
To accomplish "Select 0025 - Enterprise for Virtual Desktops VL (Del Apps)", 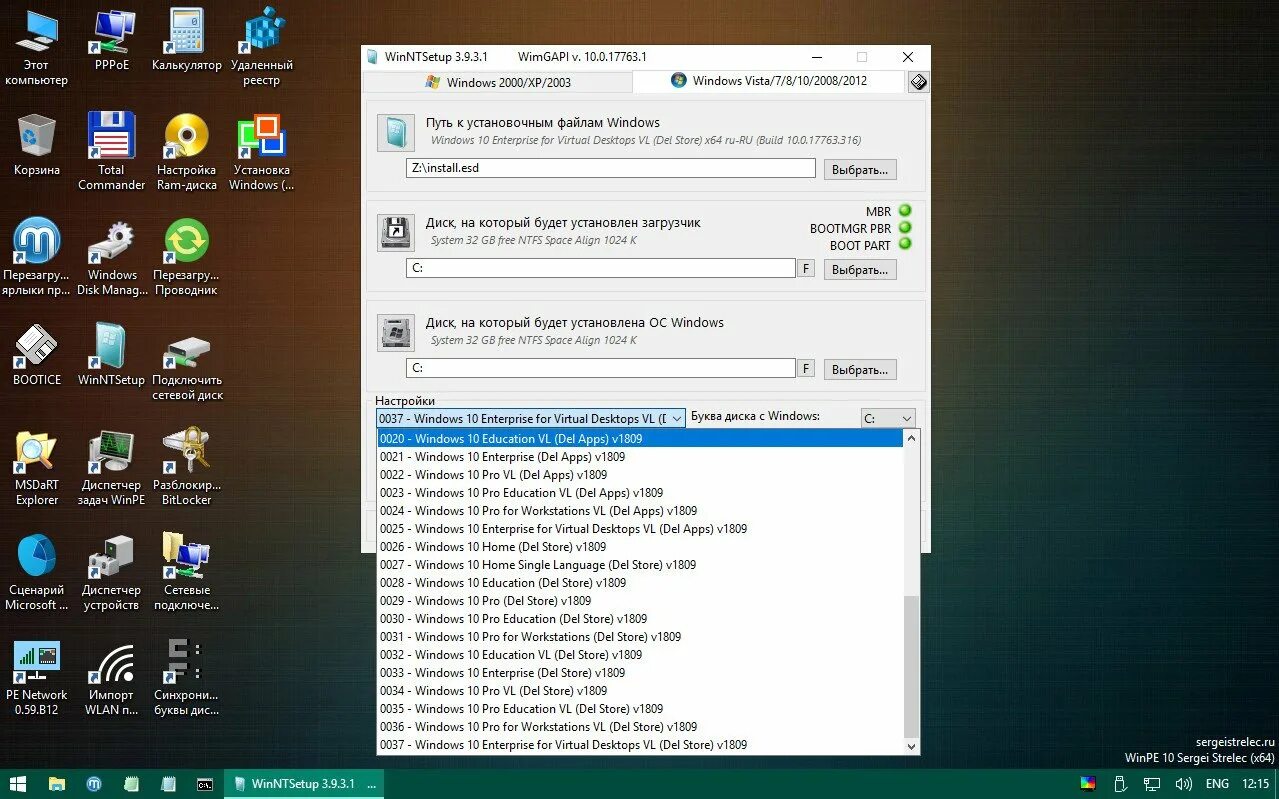I will pyautogui.click(x=639, y=528).
